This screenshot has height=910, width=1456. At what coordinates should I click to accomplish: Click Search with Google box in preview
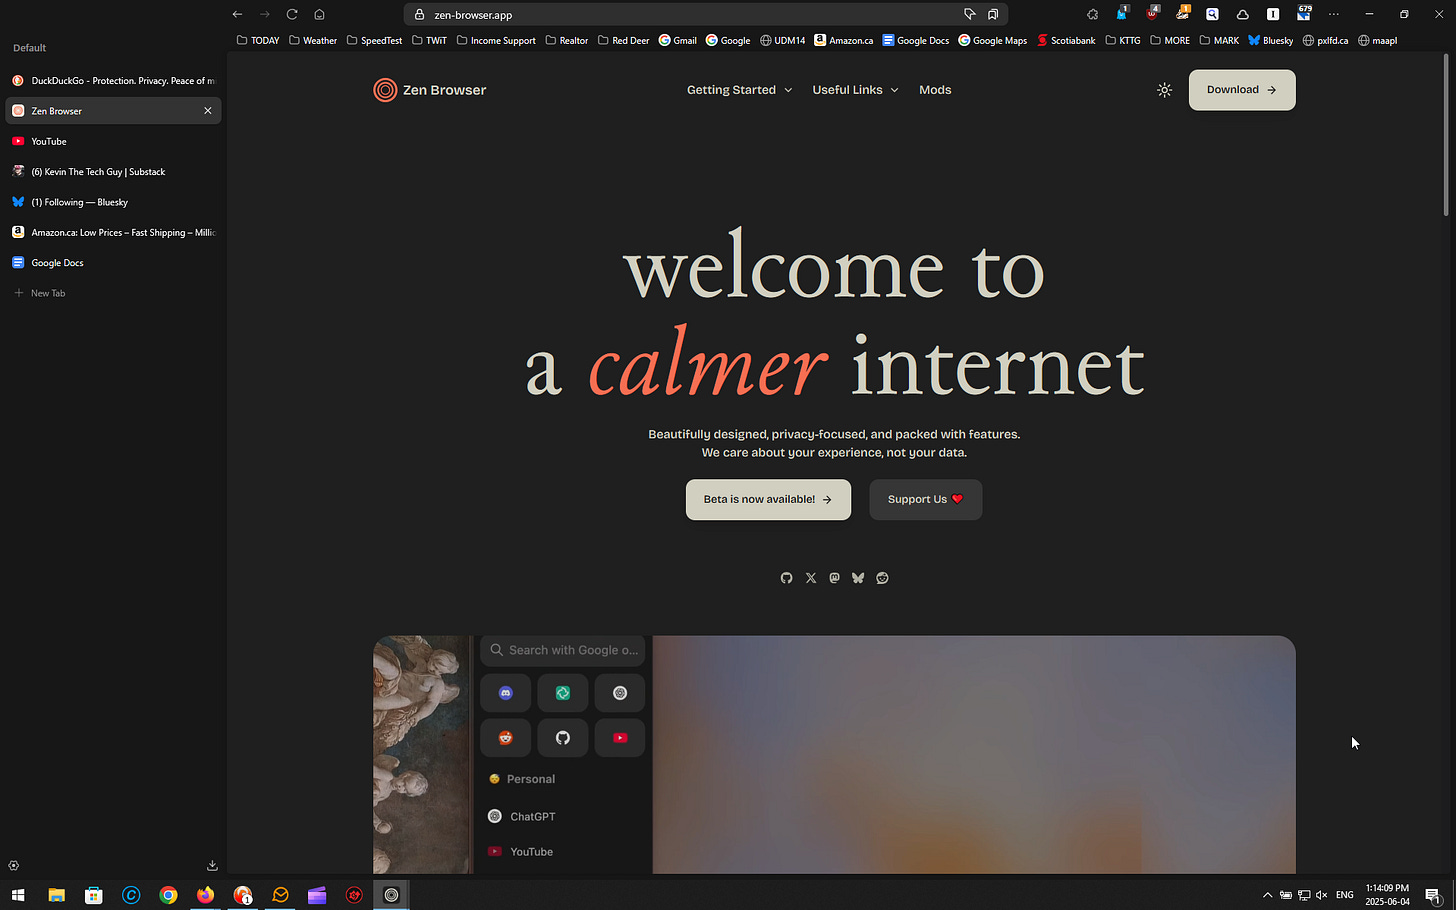[x=563, y=650]
